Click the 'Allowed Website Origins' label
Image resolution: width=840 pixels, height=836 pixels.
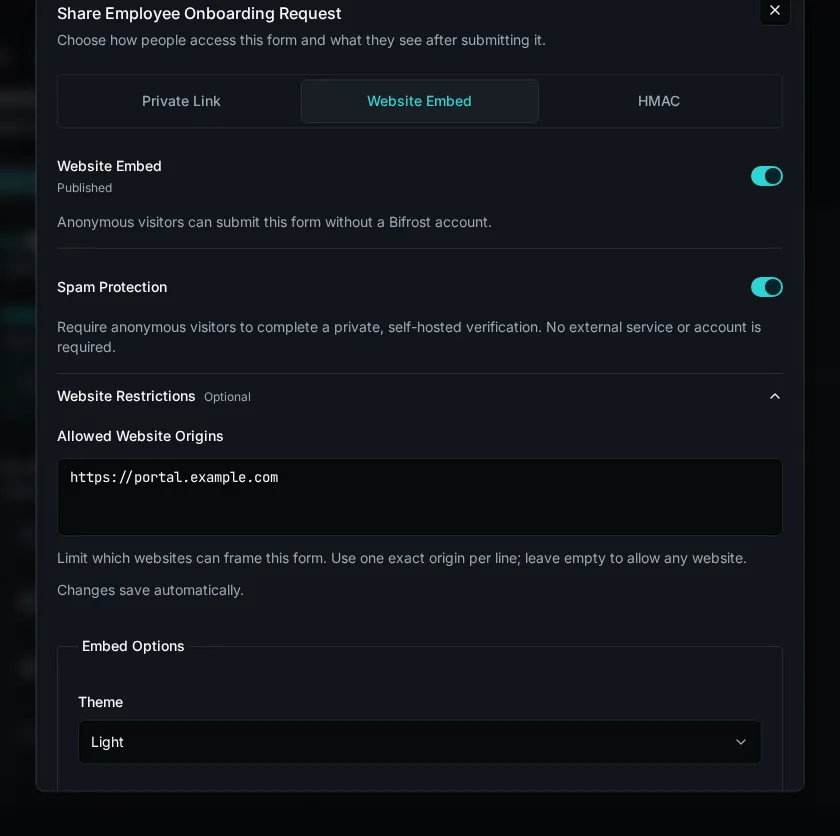click(140, 436)
